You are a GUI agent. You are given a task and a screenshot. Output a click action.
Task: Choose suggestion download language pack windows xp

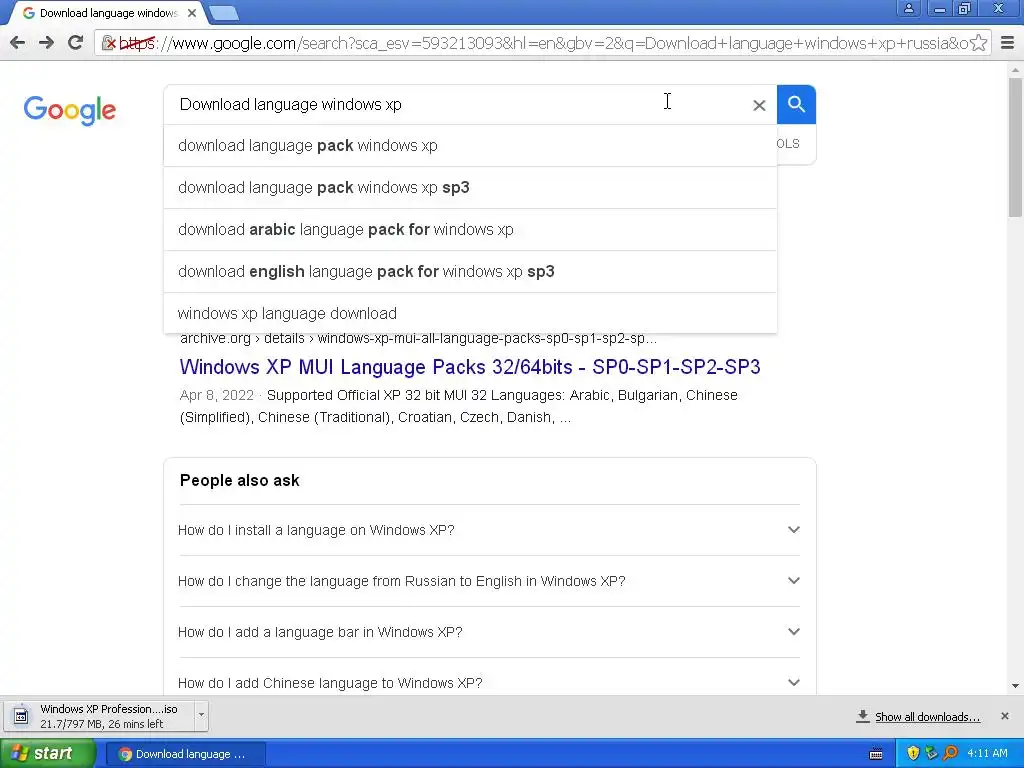click(x=470, y=146)
